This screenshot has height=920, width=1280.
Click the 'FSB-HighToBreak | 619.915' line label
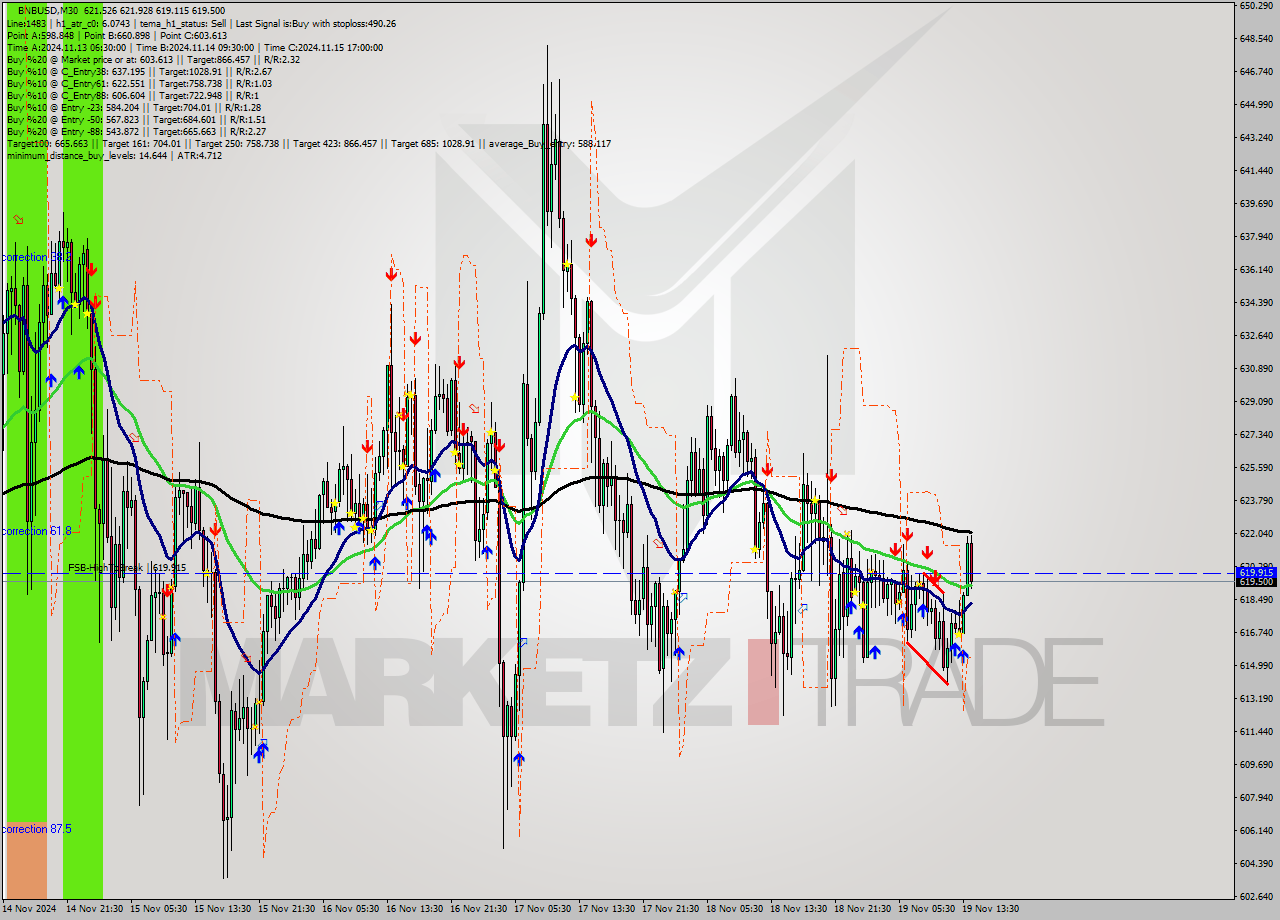point(127,567)
